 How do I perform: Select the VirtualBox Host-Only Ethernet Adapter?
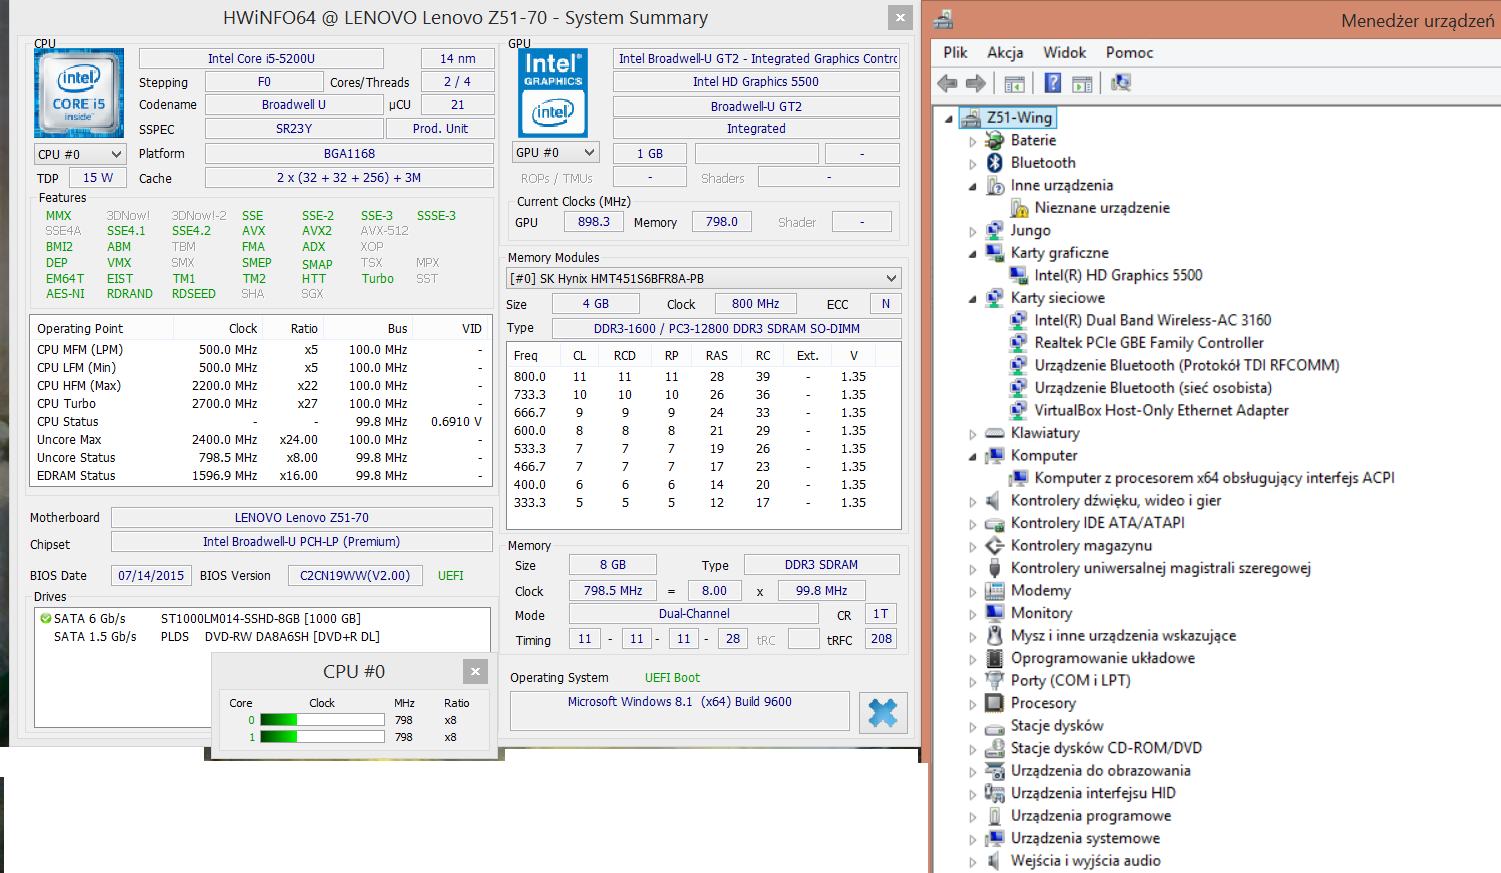click(x=1161, y=410)
